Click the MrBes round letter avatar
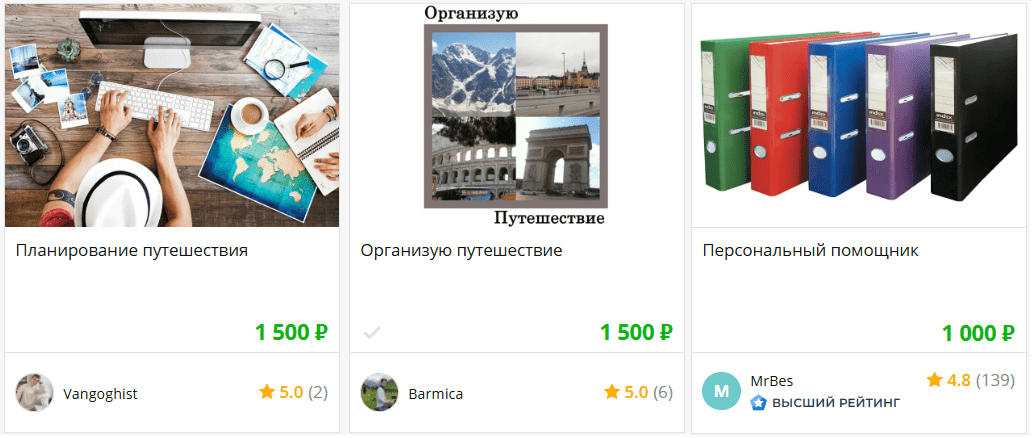 tap(721, 391)
